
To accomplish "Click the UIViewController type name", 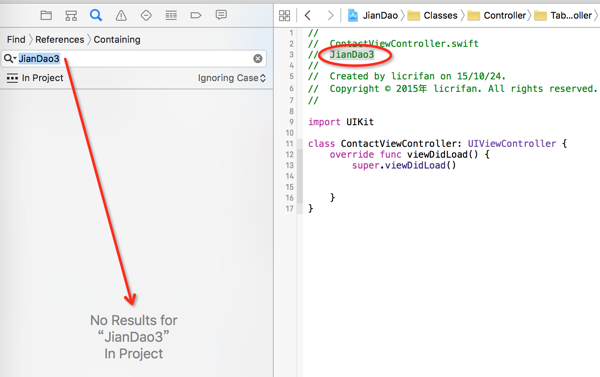I will 512,144.
